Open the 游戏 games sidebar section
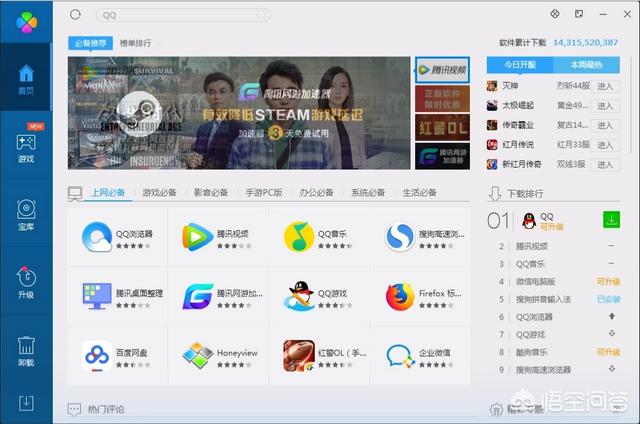This screenshot has width=640, height=424. [26, 148]
